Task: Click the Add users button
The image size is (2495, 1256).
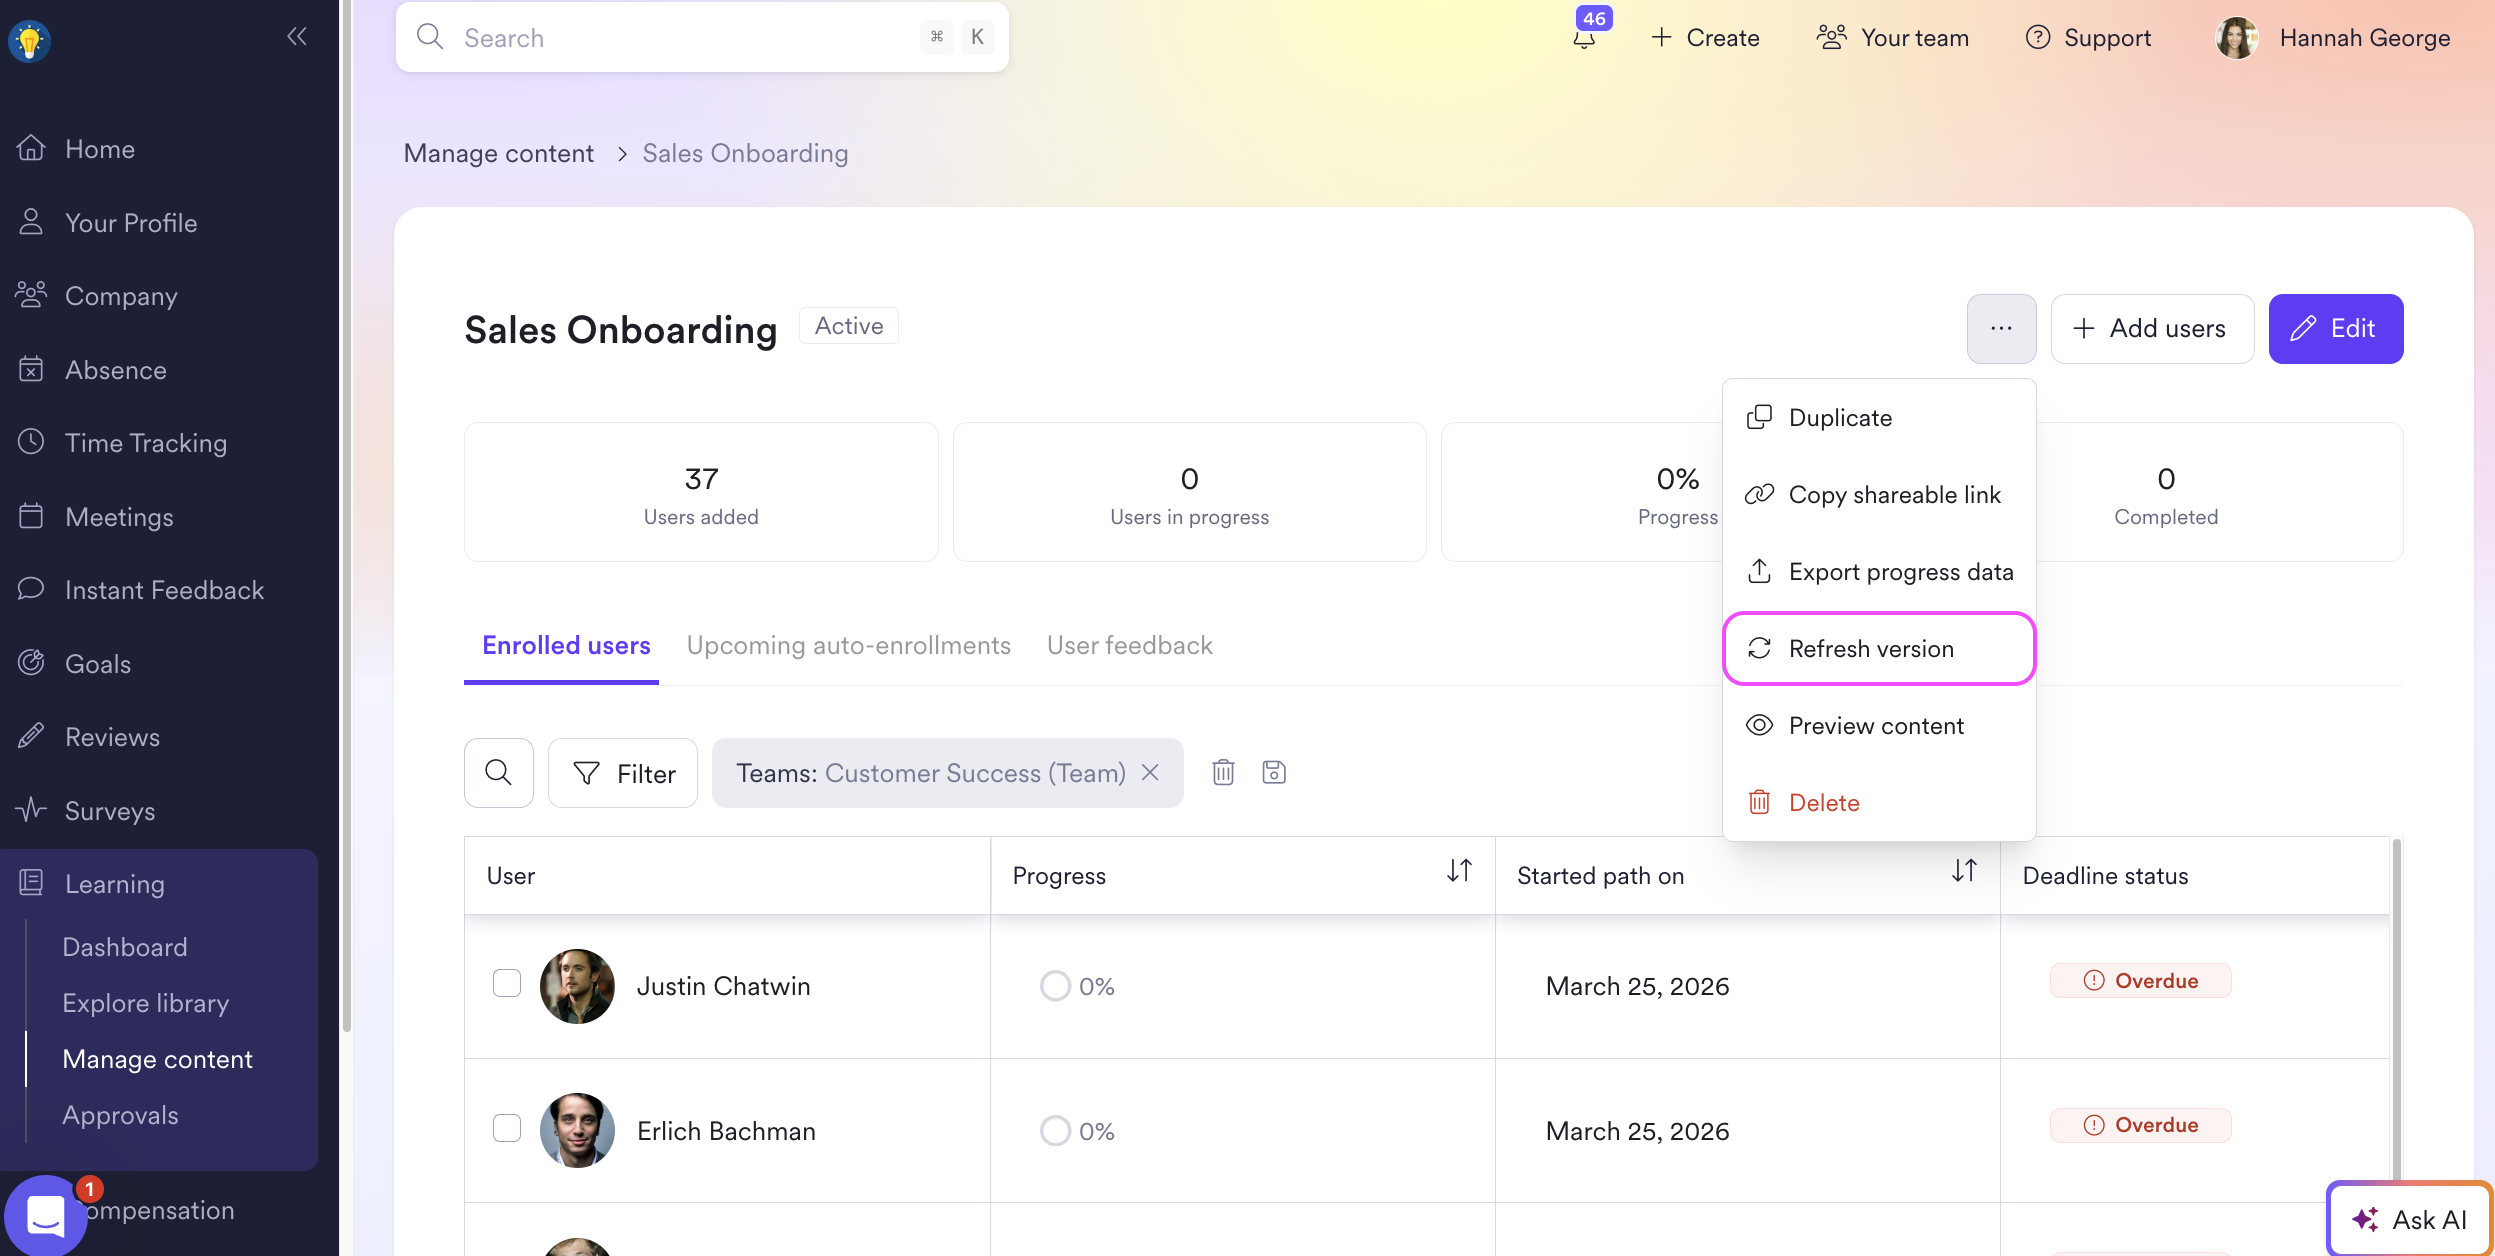Action: pyautogui.click(x=2151, y=329)
